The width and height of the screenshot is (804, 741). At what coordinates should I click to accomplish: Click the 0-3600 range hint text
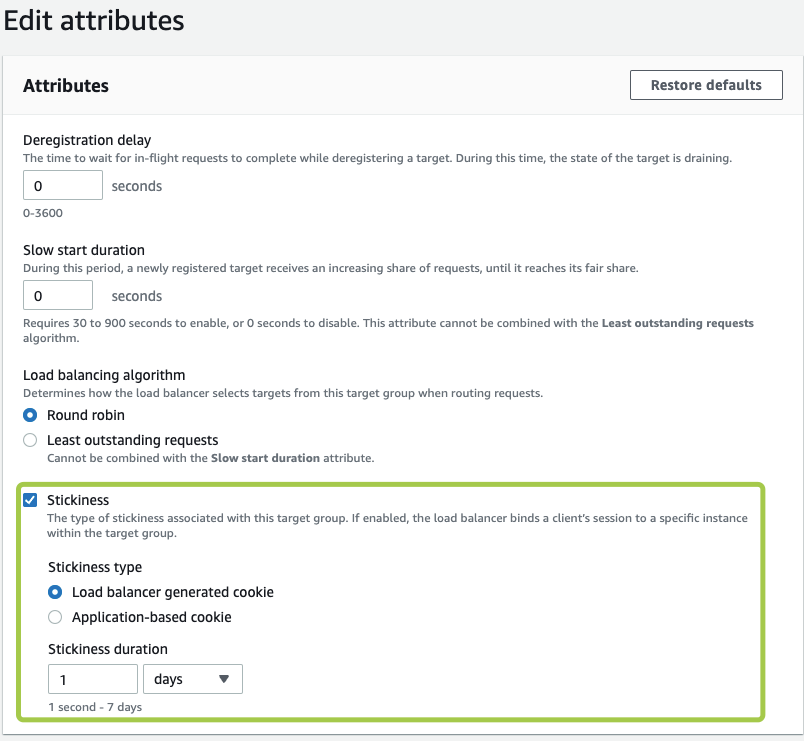point(43,212)
